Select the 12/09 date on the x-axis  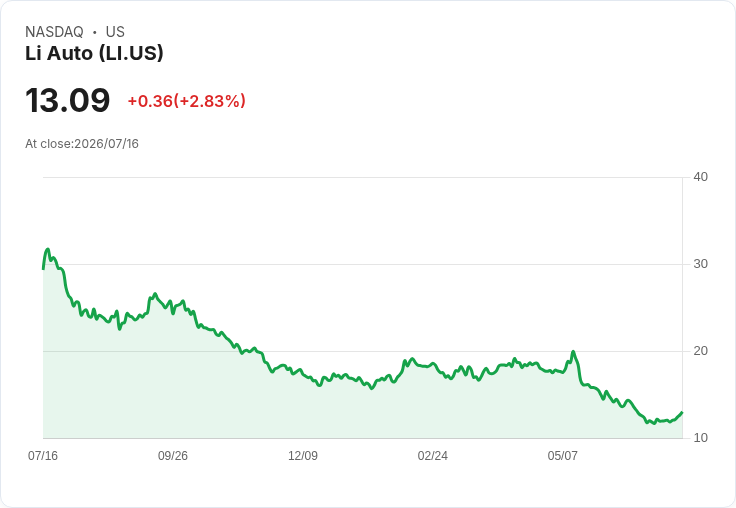click(x=303, y=455)
